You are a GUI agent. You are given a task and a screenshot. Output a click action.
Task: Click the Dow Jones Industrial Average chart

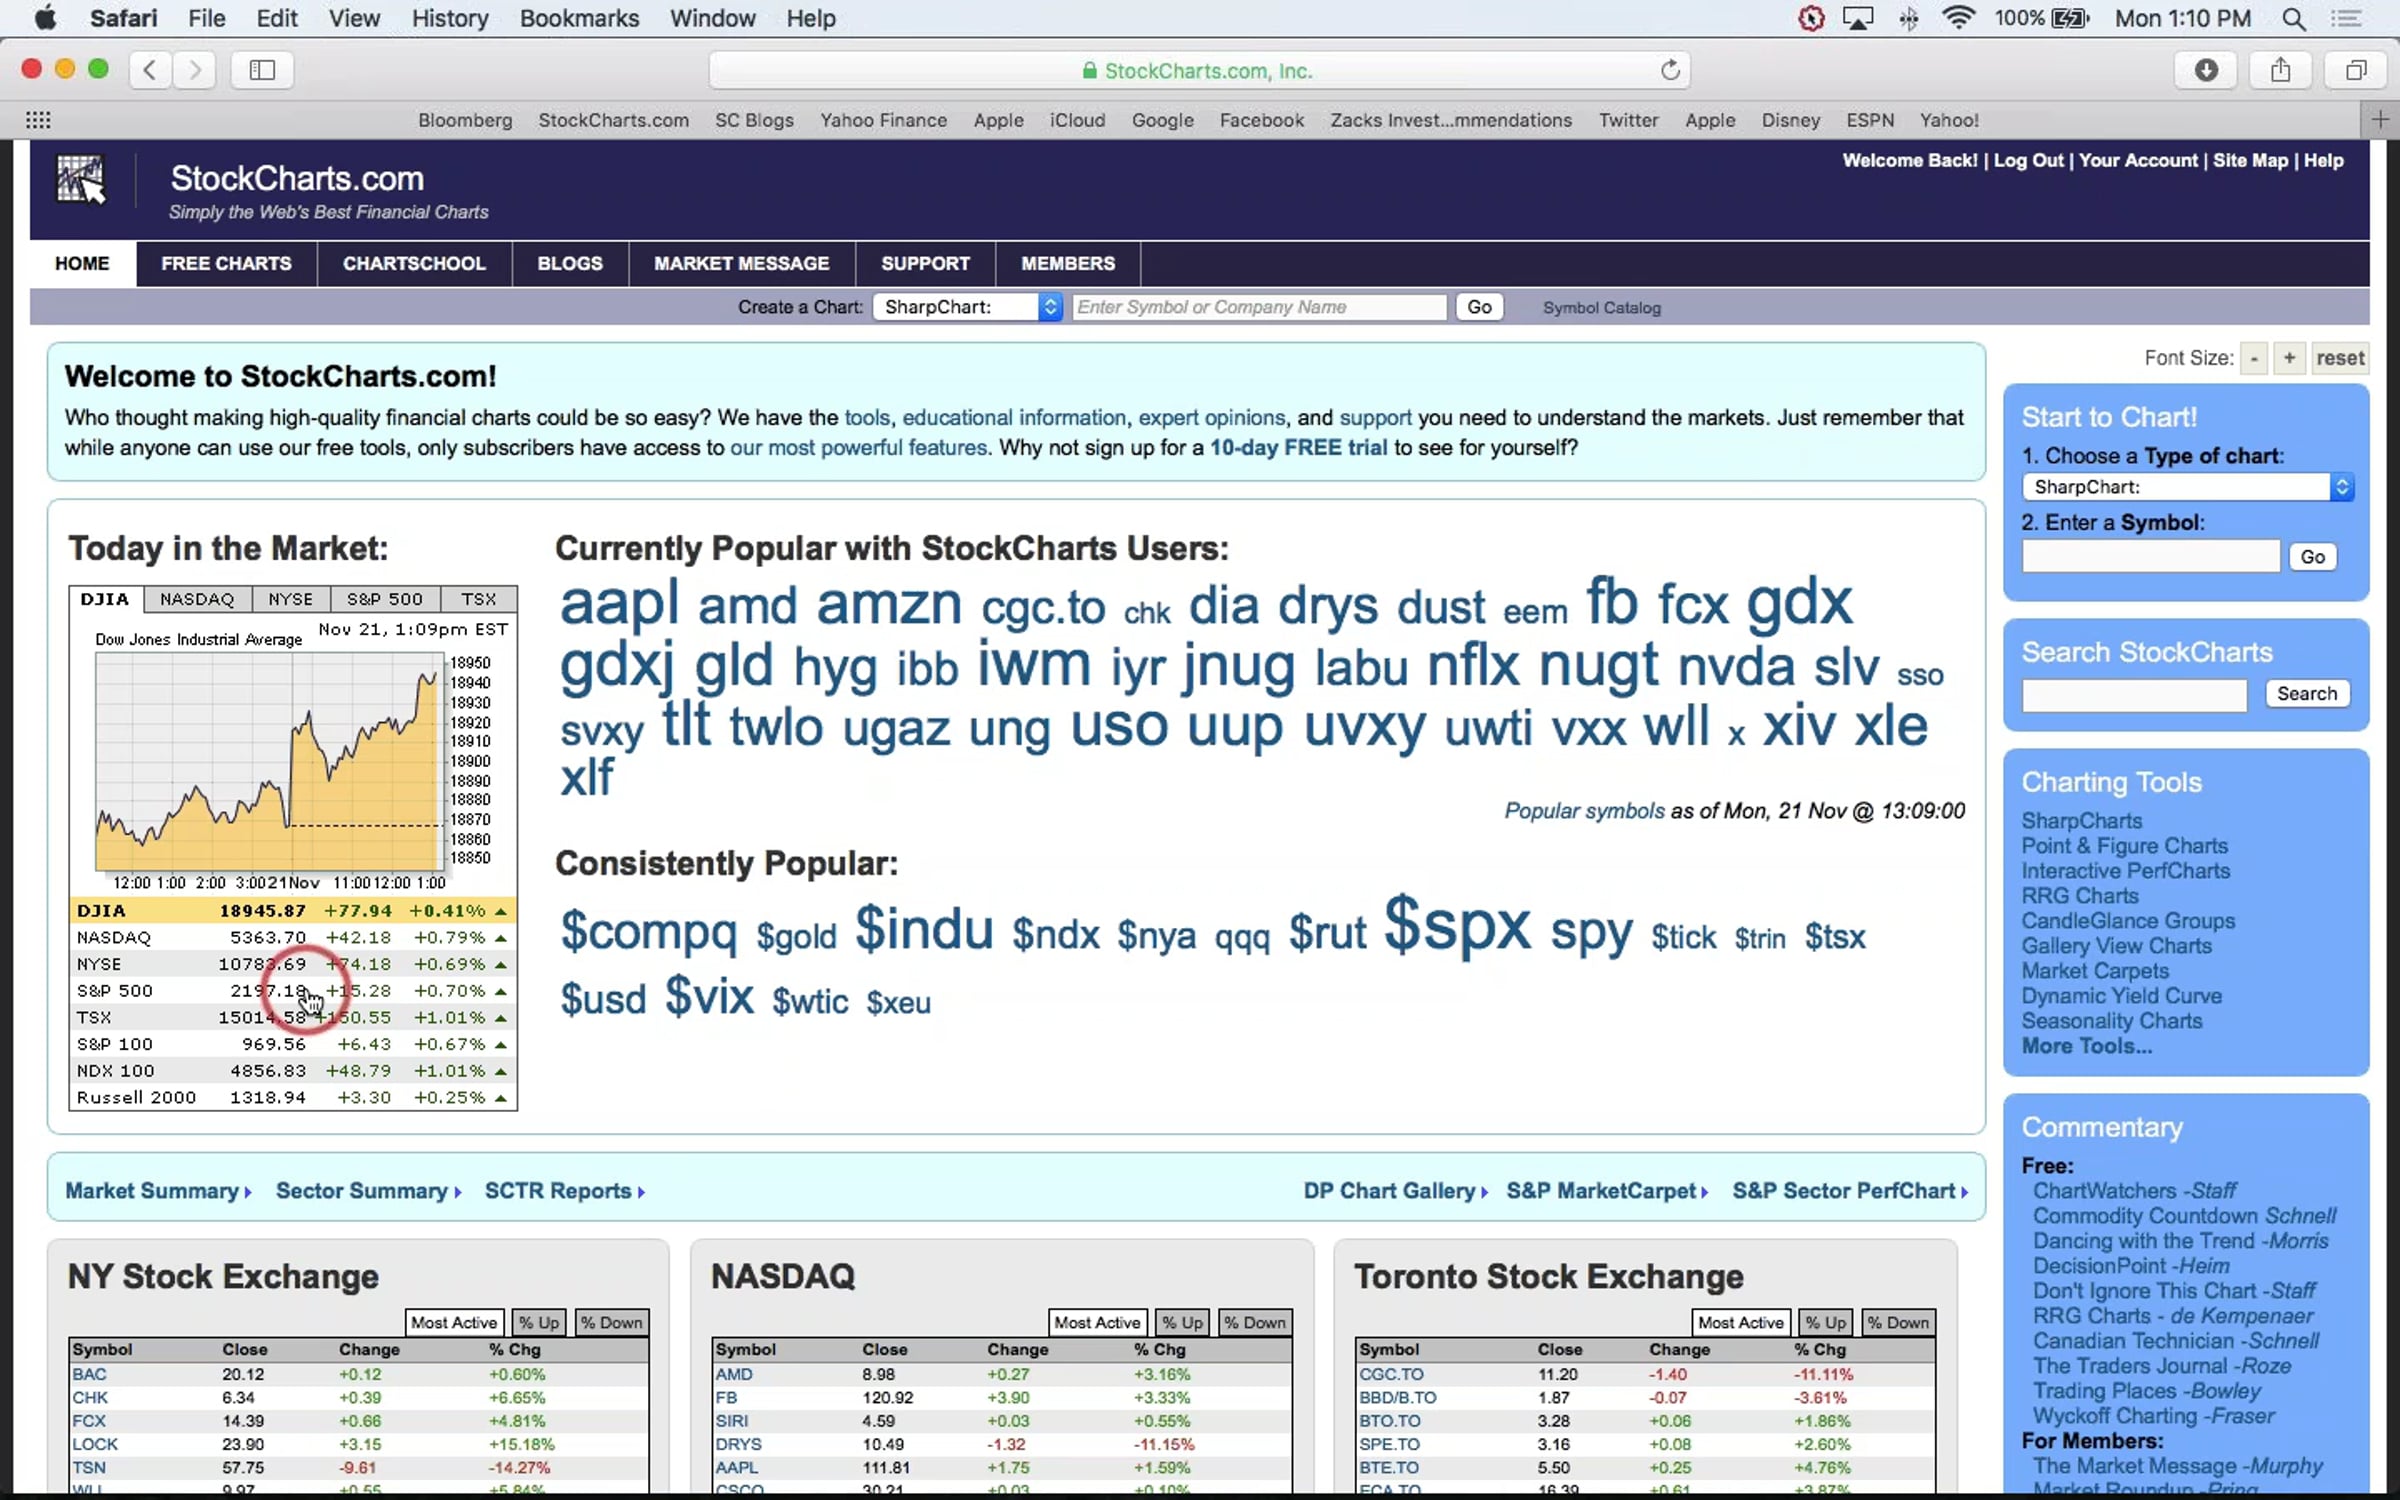click(x=270, y=760)
